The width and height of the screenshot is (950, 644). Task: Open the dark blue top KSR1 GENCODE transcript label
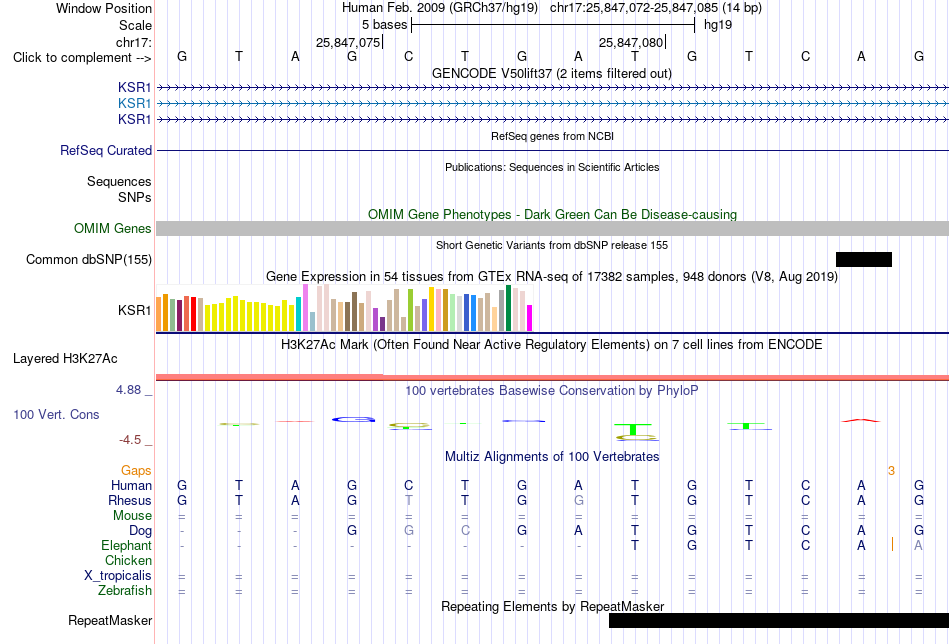[135, 87]
